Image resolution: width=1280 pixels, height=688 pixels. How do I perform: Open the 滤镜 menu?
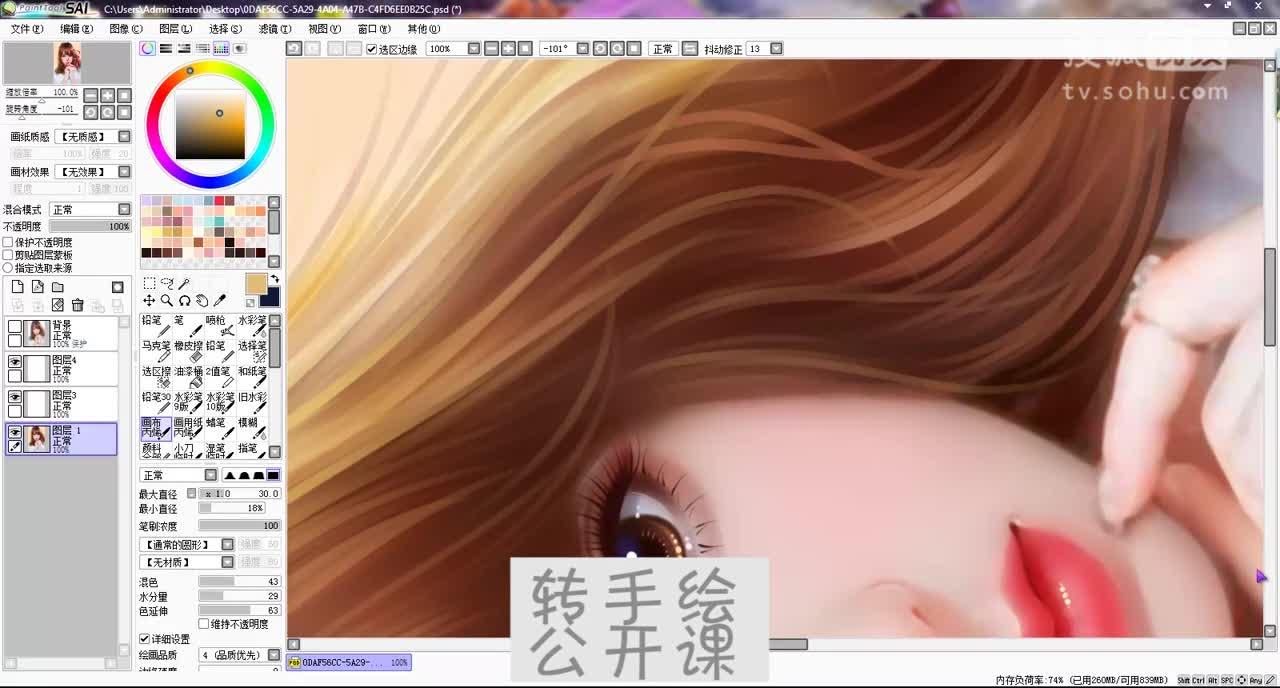(x=276, y=29)
